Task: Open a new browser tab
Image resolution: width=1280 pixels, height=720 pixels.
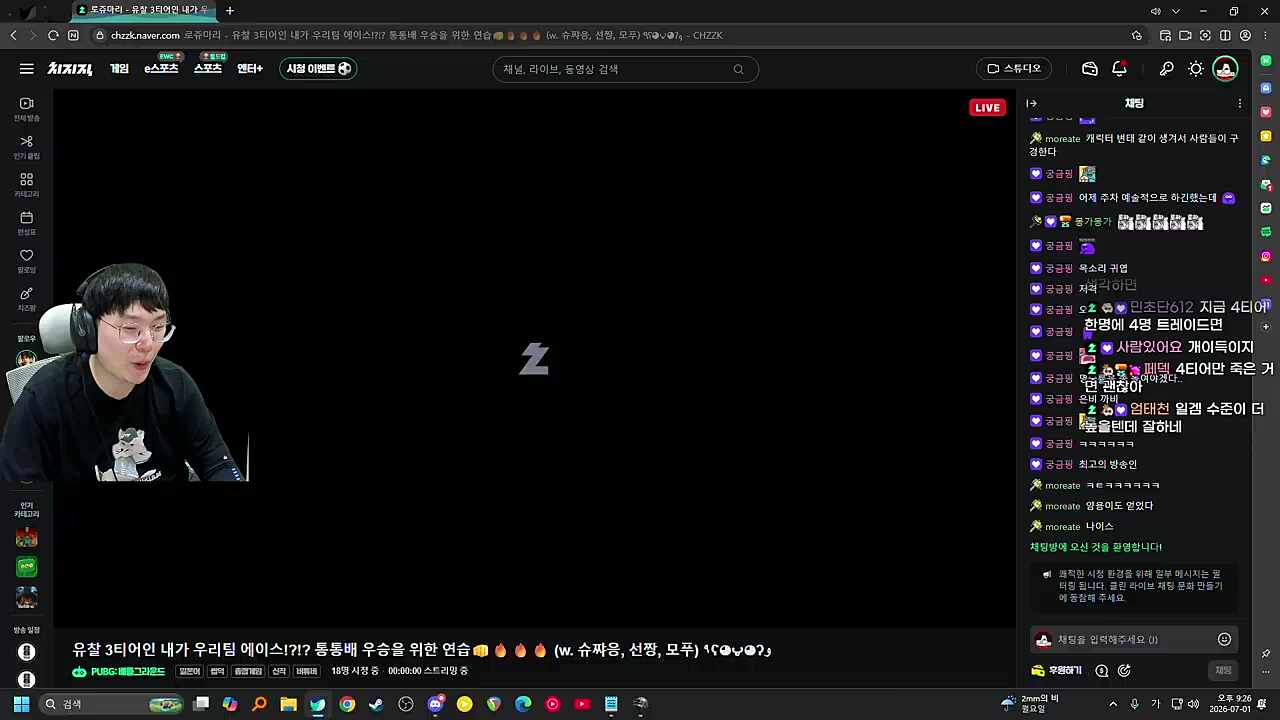Action: (230, 11)
